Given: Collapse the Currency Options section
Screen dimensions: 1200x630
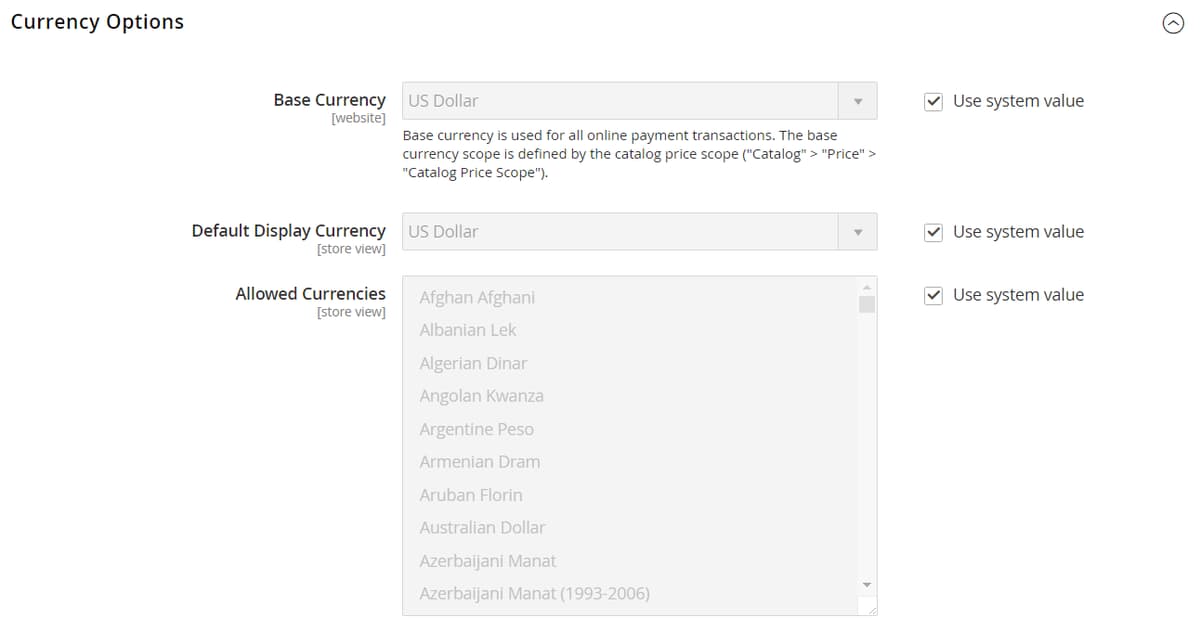Looking at the screenshot, I should [1173, 22].
